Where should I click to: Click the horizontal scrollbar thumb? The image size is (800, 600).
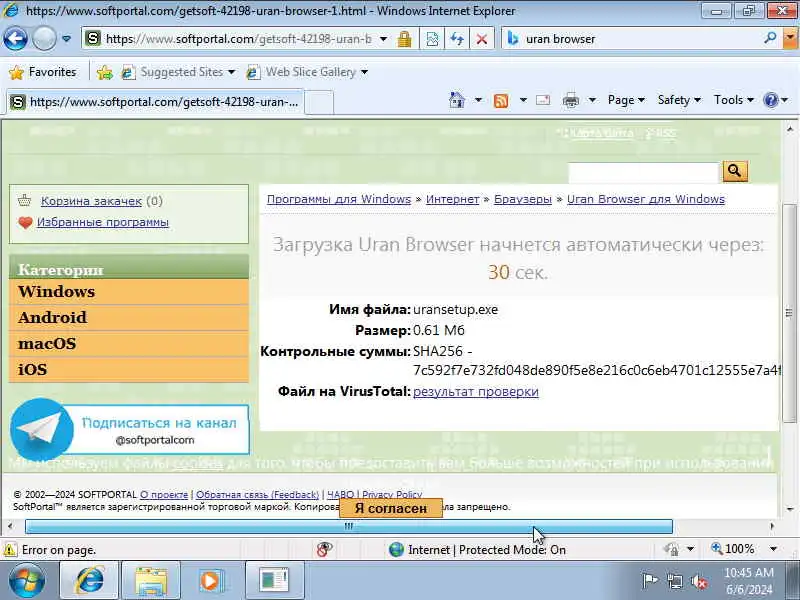[x=348, y=526]
